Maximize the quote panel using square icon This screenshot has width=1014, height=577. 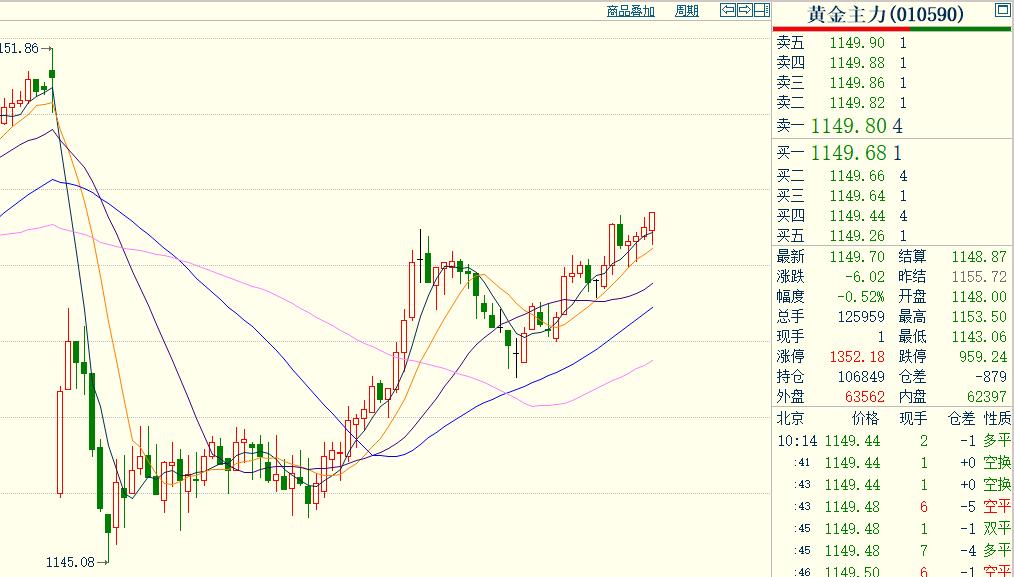[x=1001, y=11]
